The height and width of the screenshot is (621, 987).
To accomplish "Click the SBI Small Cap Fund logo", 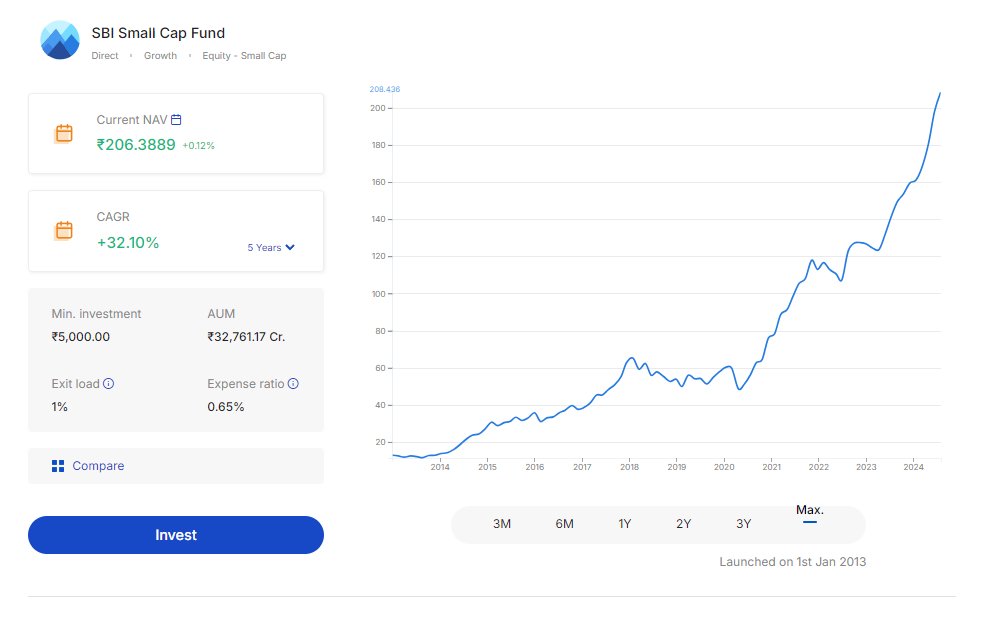I will click(60, 40).
